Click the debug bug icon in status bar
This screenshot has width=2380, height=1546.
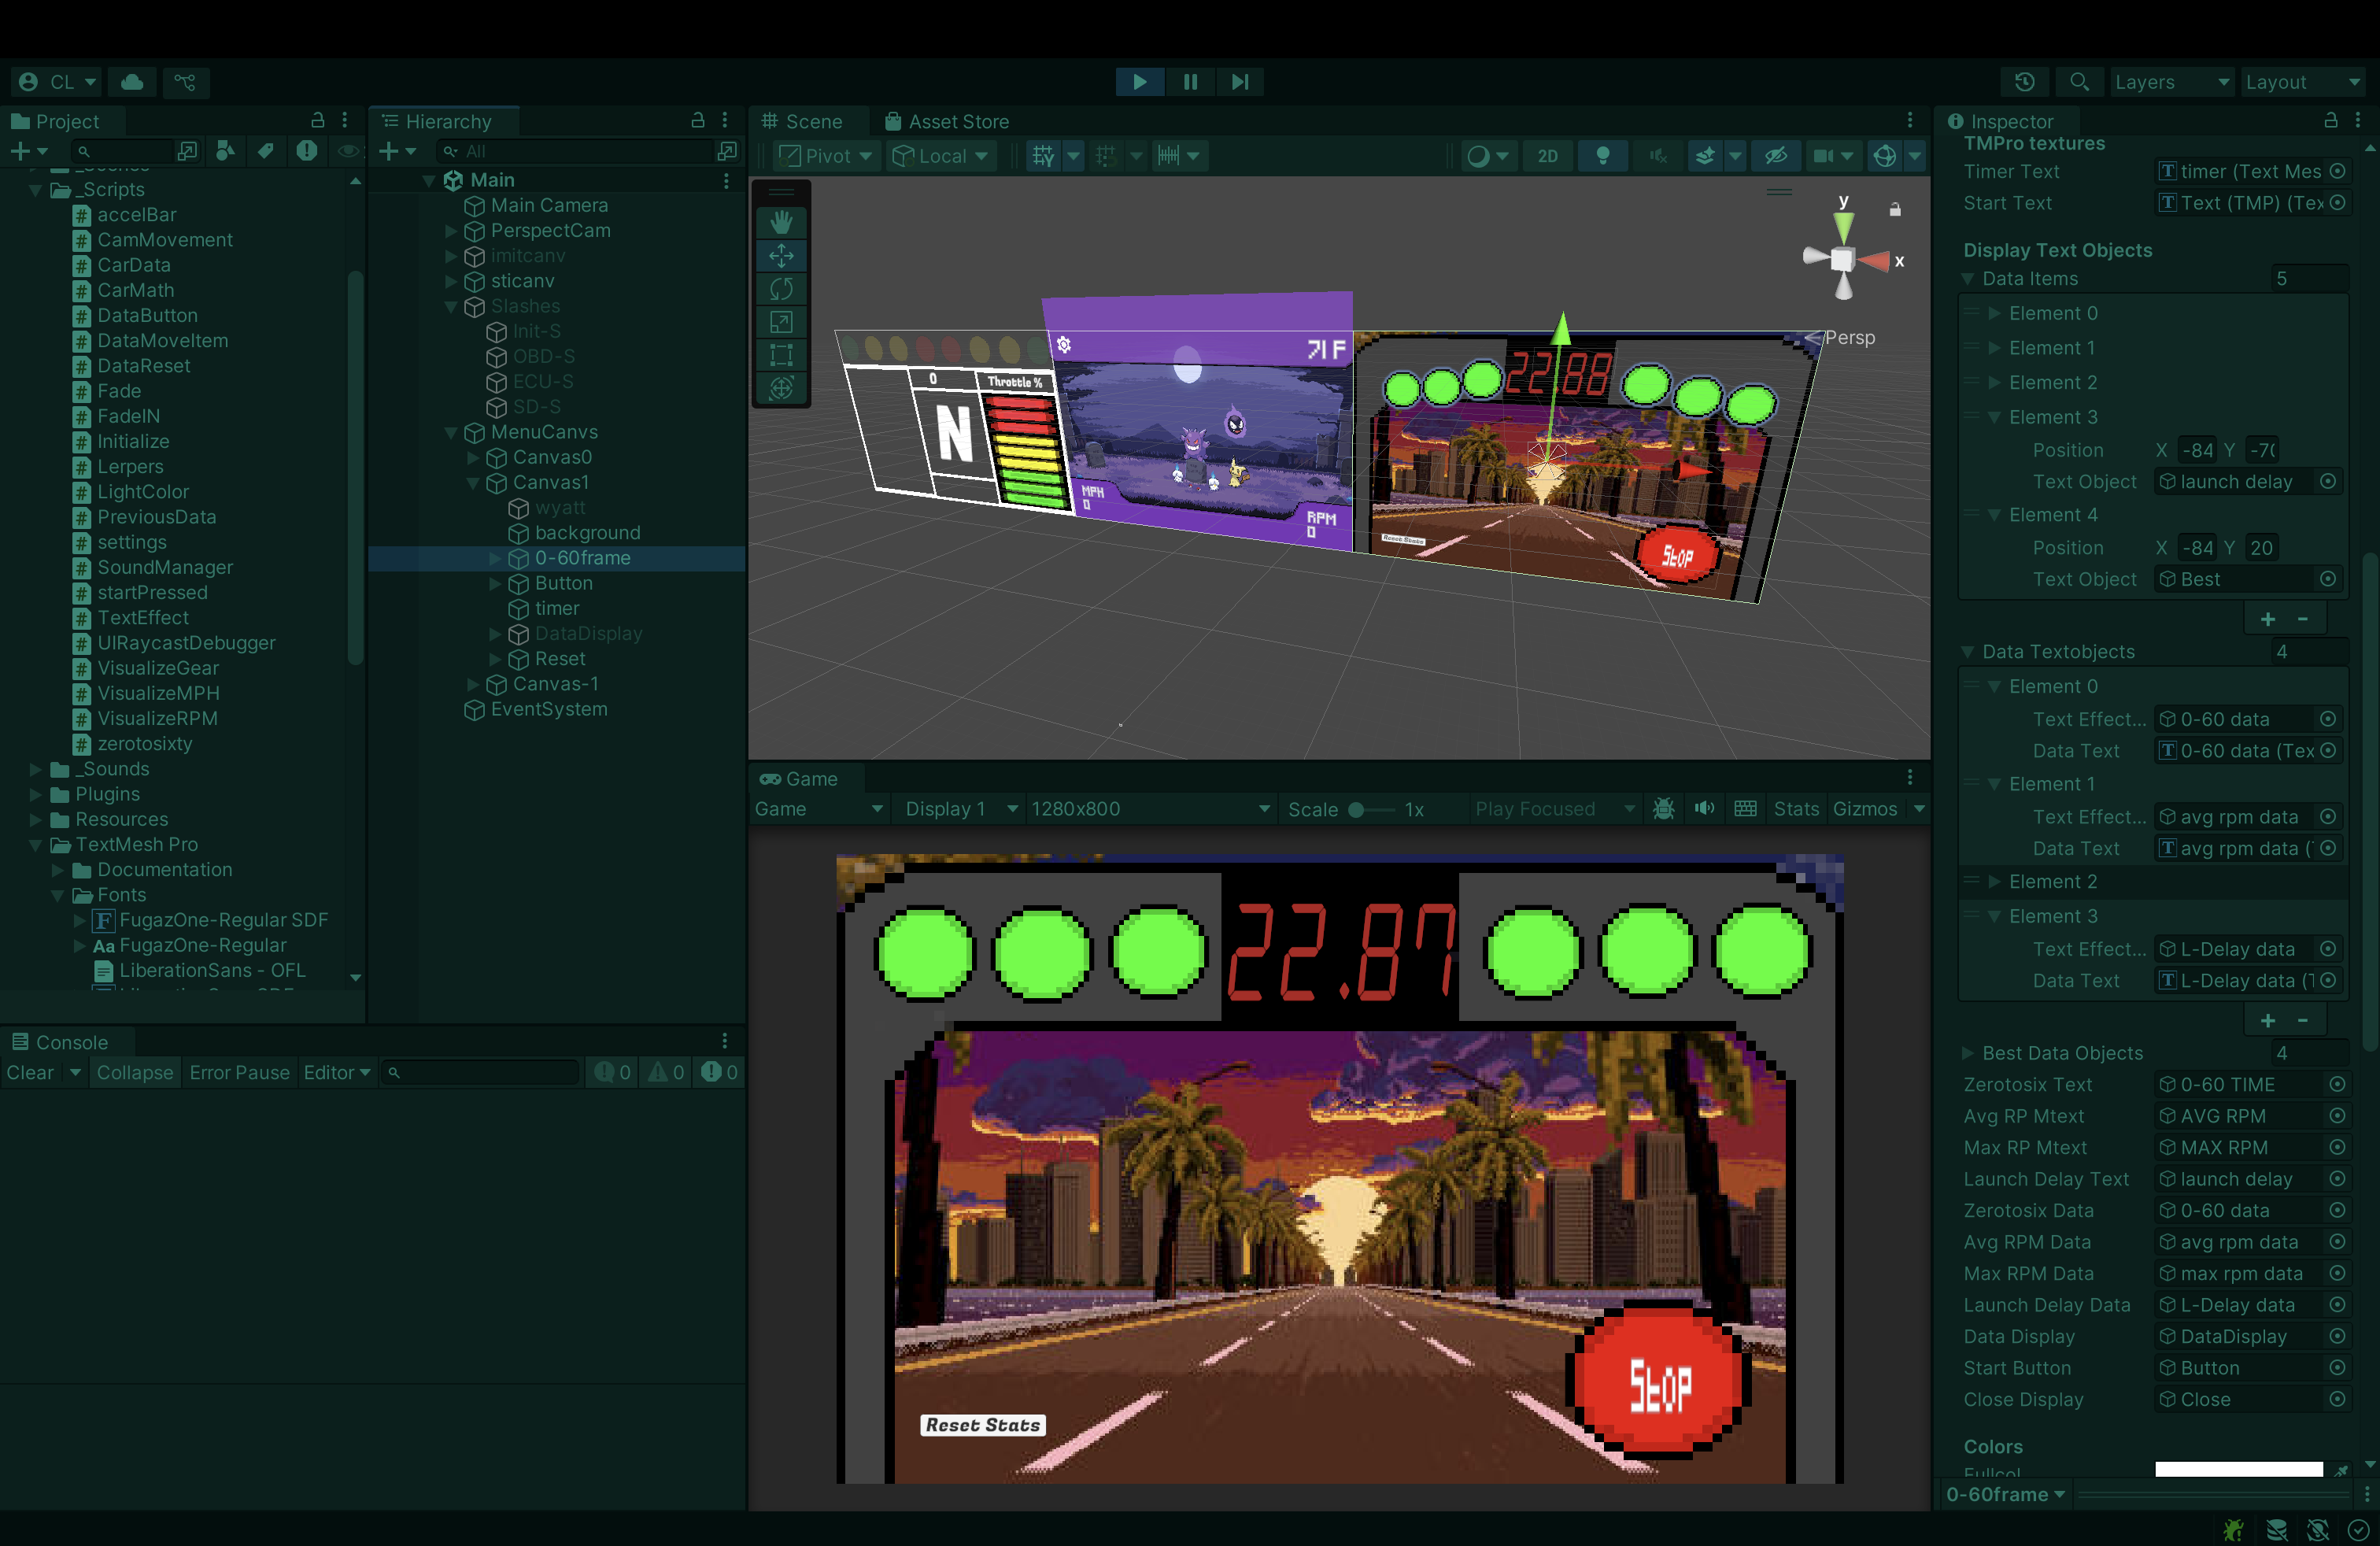2234,1530
